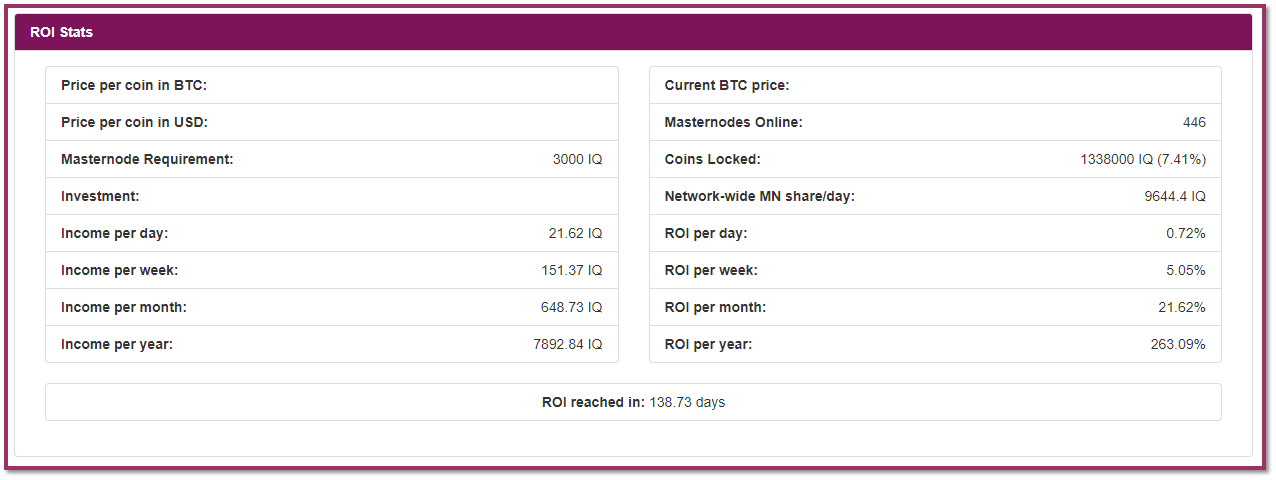Click the ROI per year value 263.09%
1276x480 pixels.
(1178, 344)
